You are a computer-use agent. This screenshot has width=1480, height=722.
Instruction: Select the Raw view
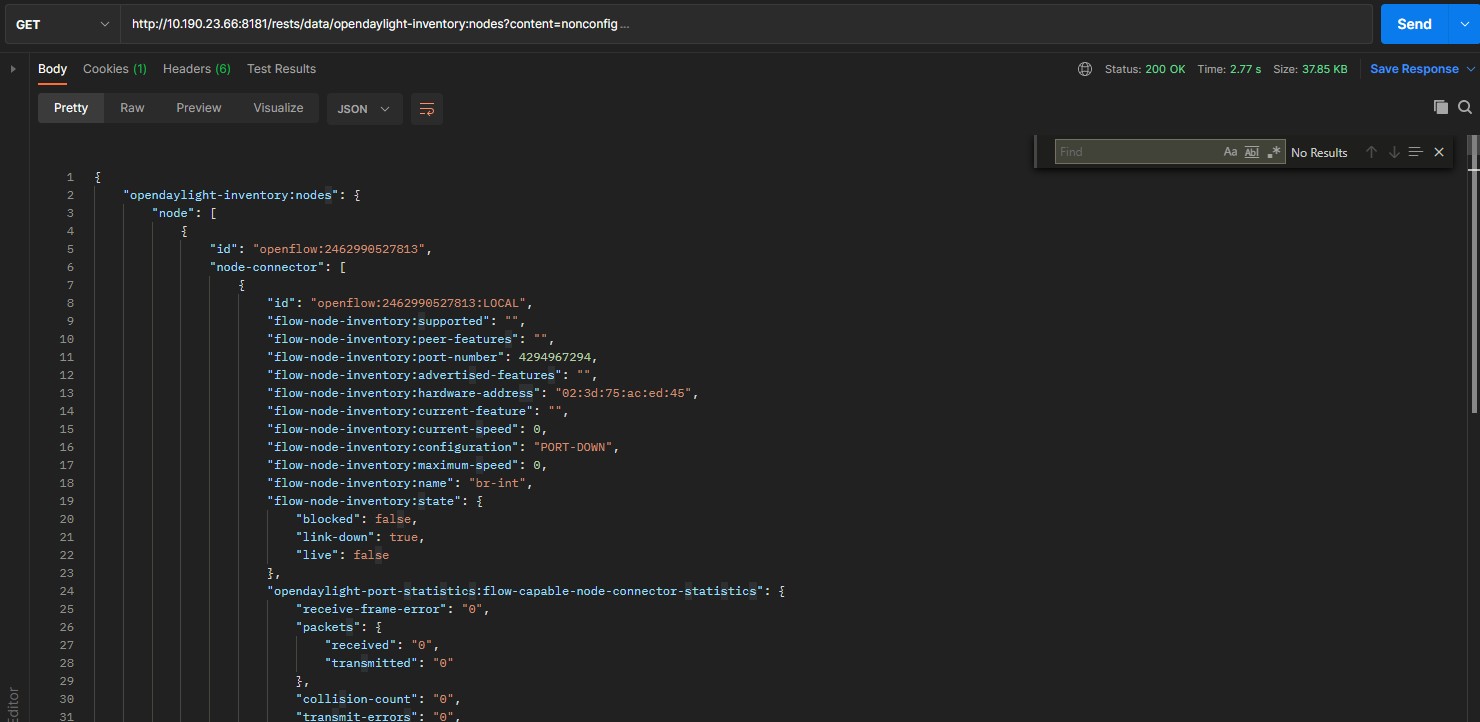coord(132,108)
